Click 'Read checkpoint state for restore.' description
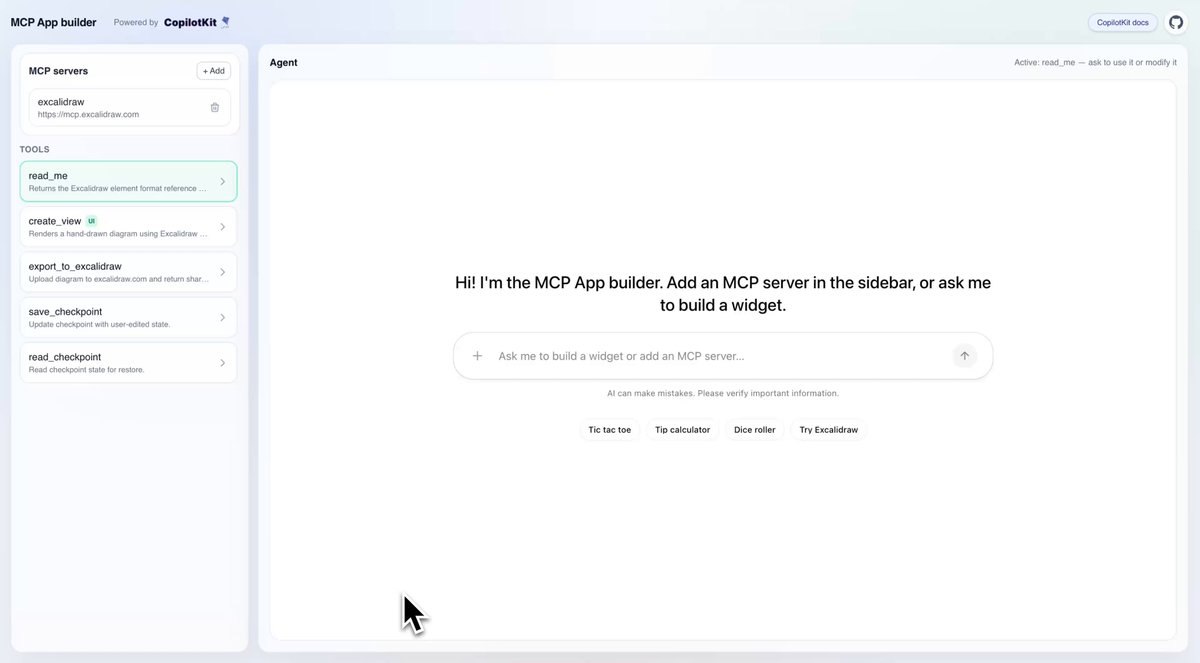Screen dimensions: 1200x663 [87, 369]
